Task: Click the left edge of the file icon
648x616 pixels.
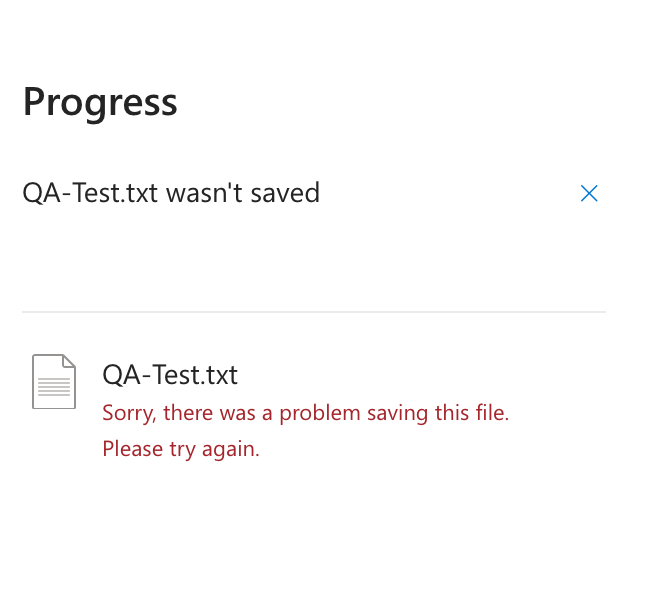Action: click(x=33, y=381)
